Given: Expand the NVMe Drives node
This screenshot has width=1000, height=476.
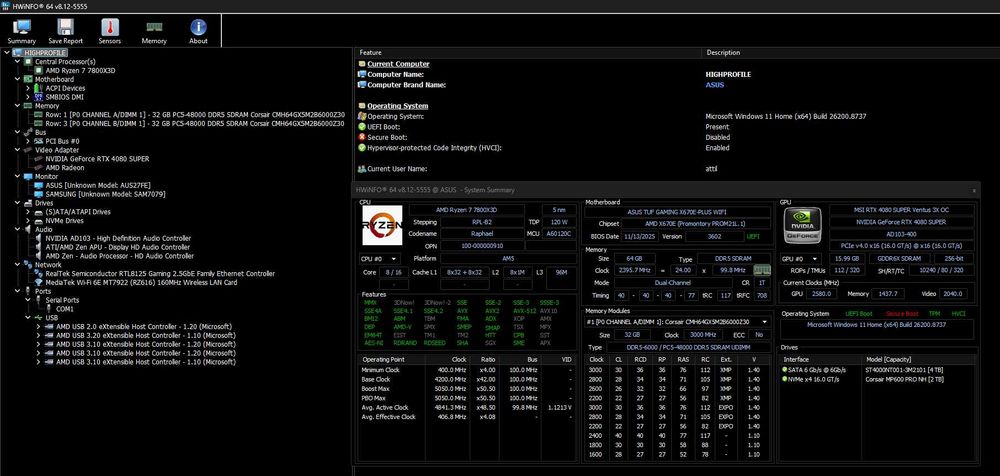Looking at the screenshot, I should pyautogui.click(x=28, y=221).
